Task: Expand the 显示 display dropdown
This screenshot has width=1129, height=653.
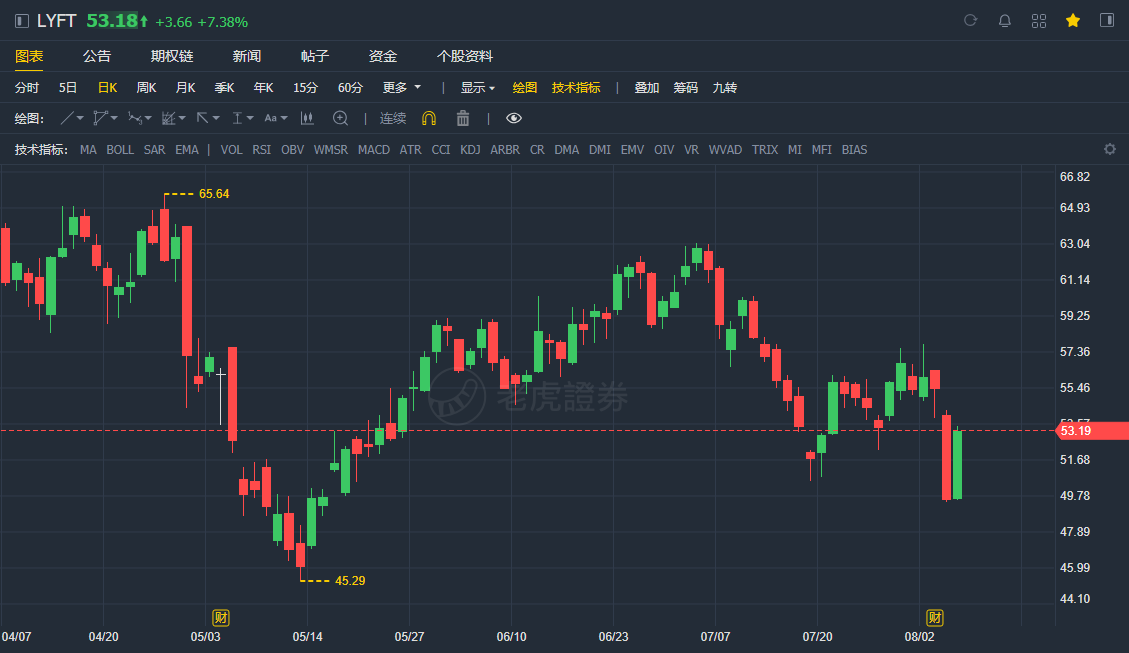Action: pos(478,88)
